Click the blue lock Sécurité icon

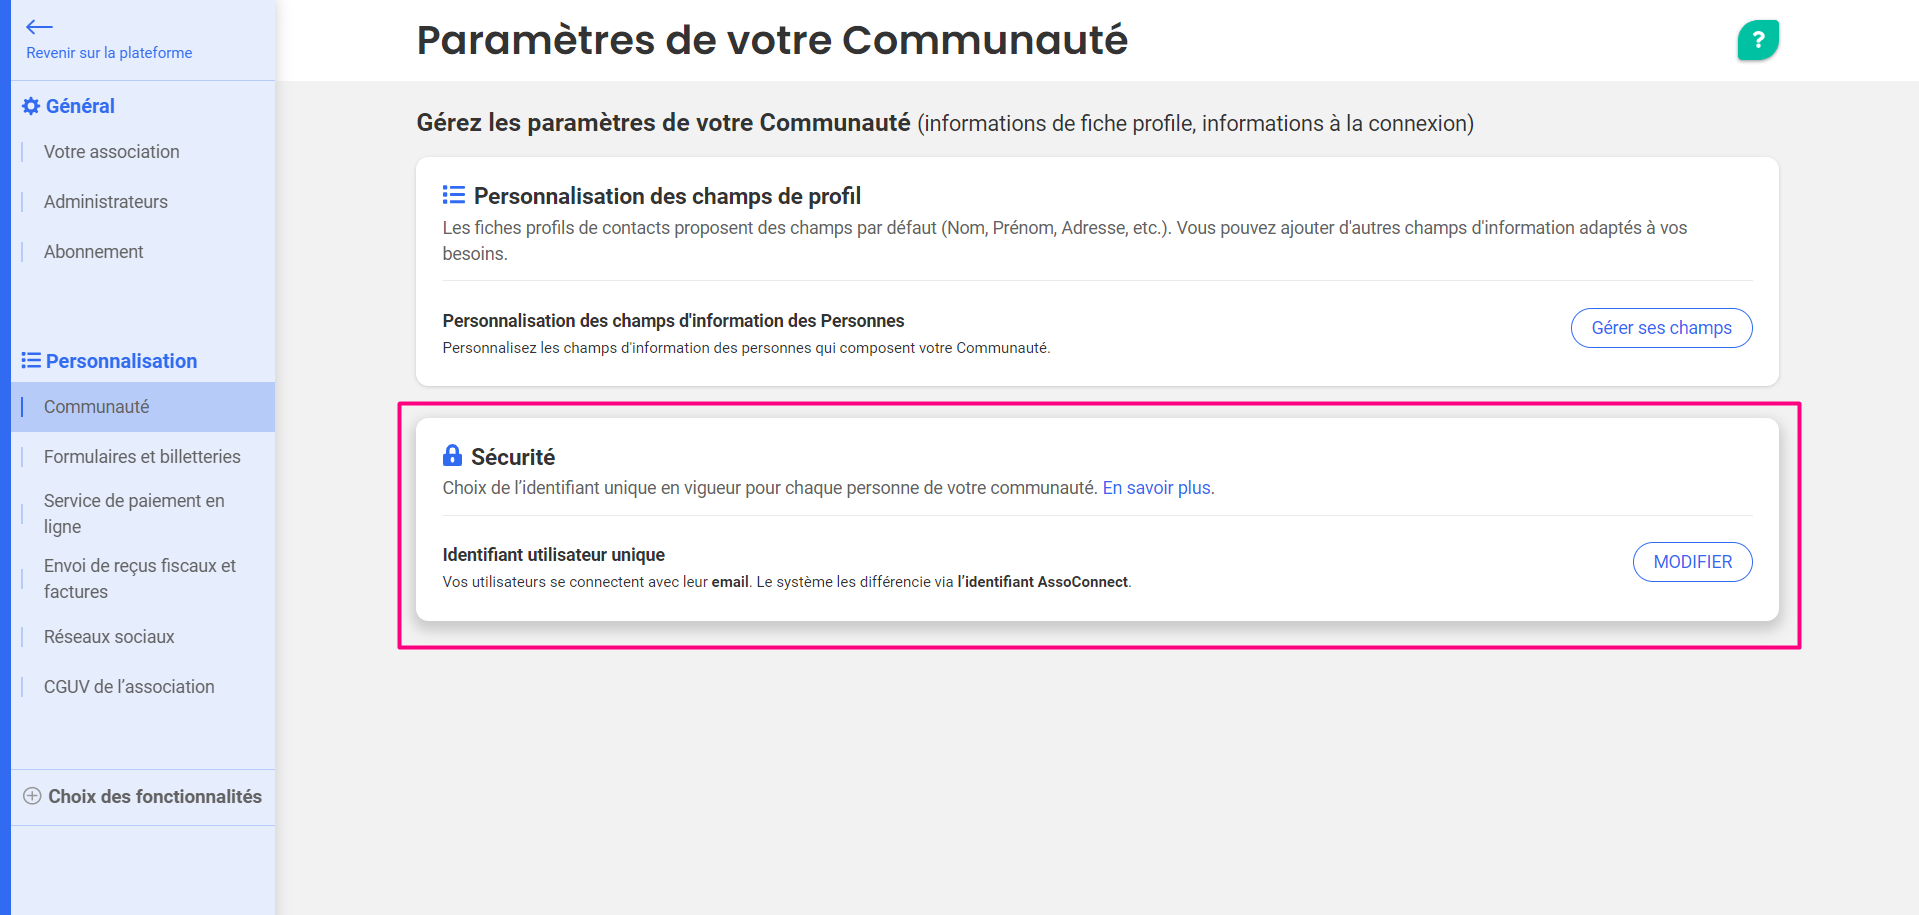tap(452, 456)
